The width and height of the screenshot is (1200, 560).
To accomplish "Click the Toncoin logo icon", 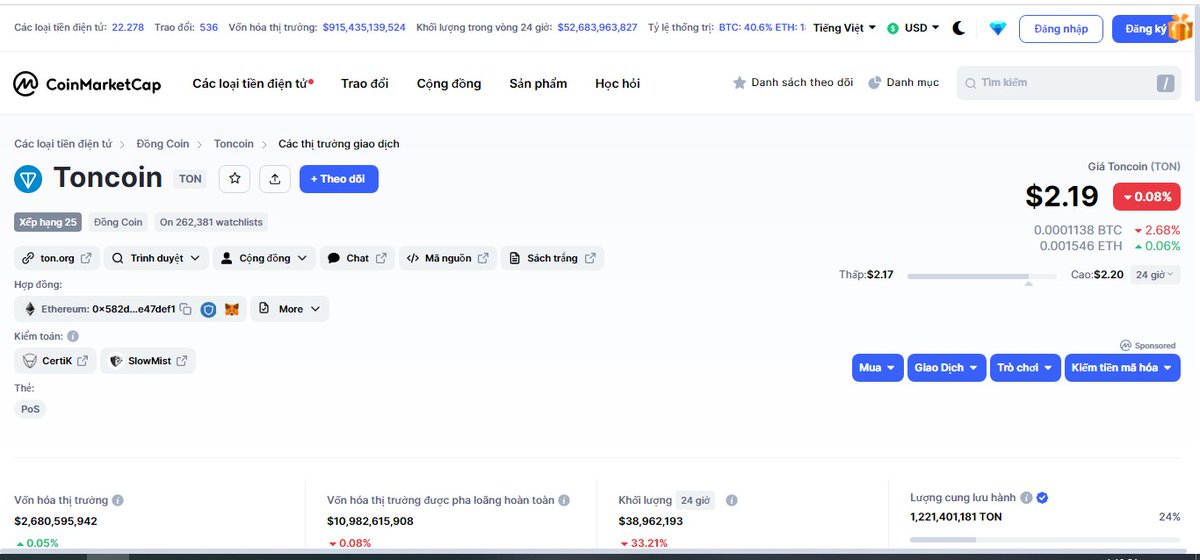I will click(x=28, y=179).
